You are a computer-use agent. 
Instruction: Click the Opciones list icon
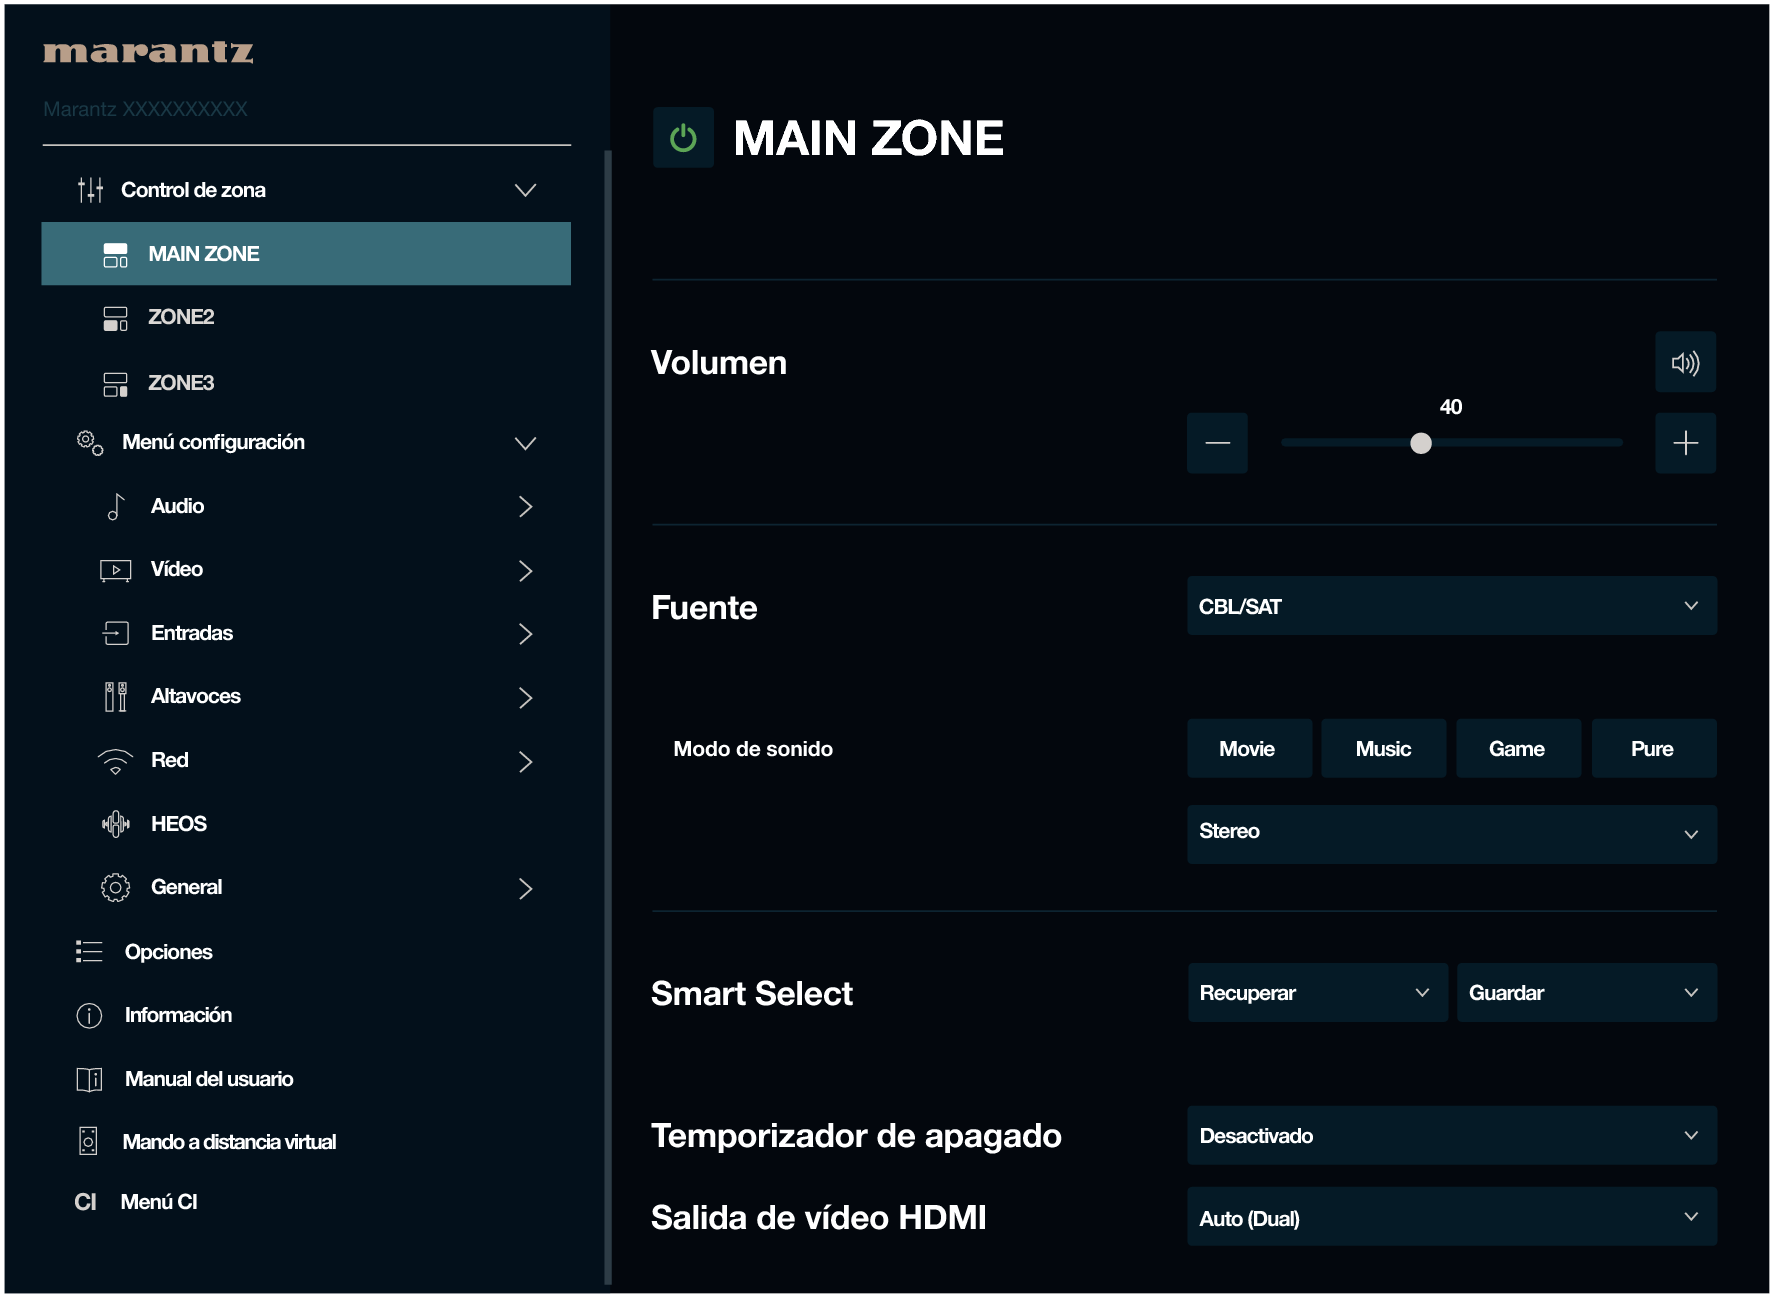click(89, 952)
